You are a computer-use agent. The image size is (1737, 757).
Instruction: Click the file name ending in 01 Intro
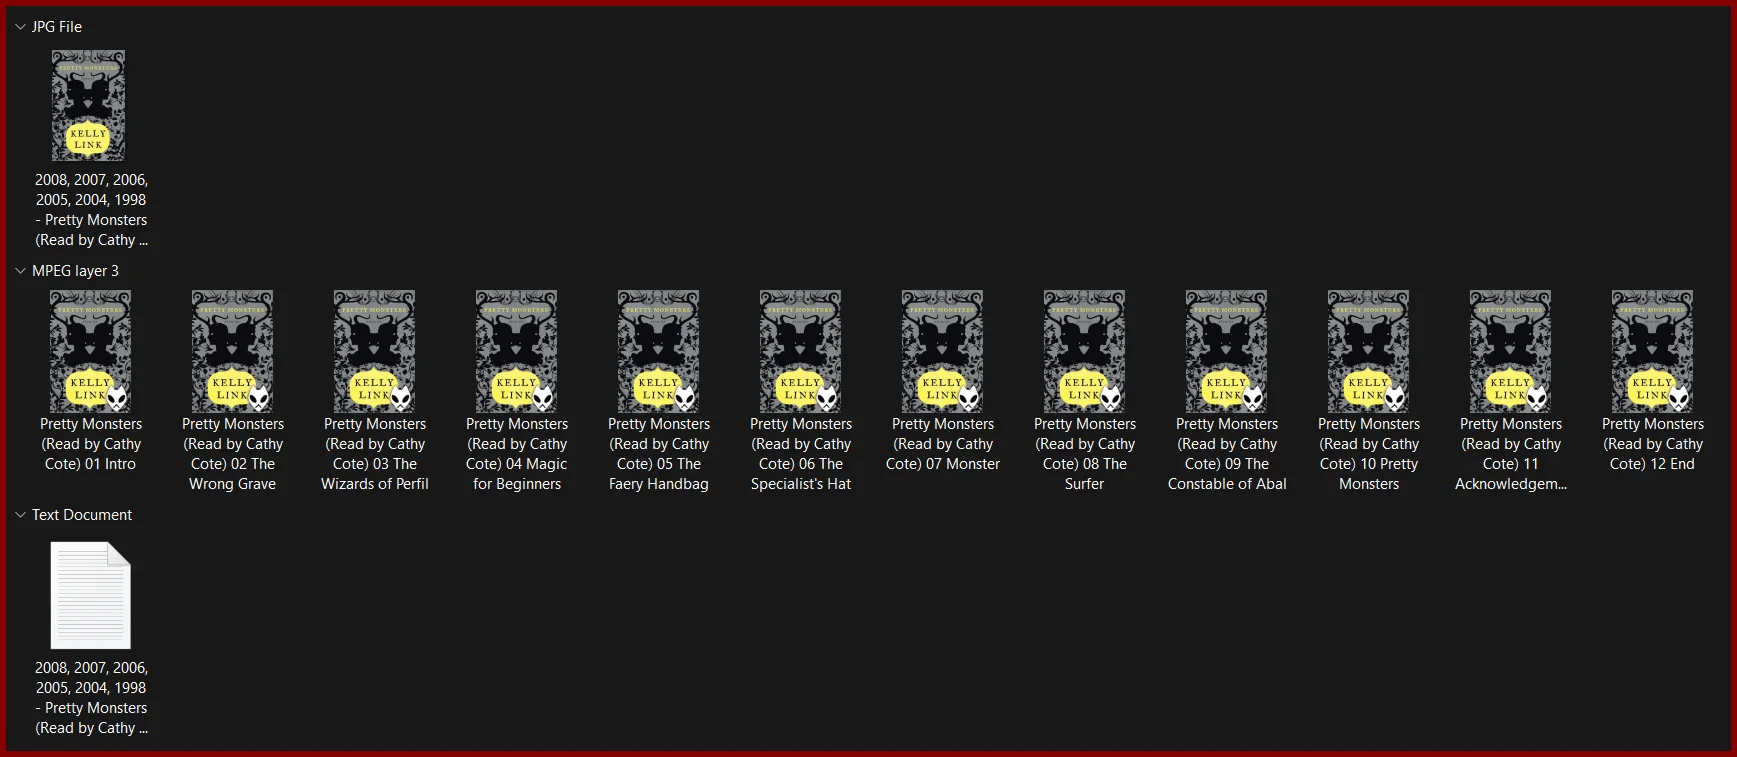(x=91, y=444)
